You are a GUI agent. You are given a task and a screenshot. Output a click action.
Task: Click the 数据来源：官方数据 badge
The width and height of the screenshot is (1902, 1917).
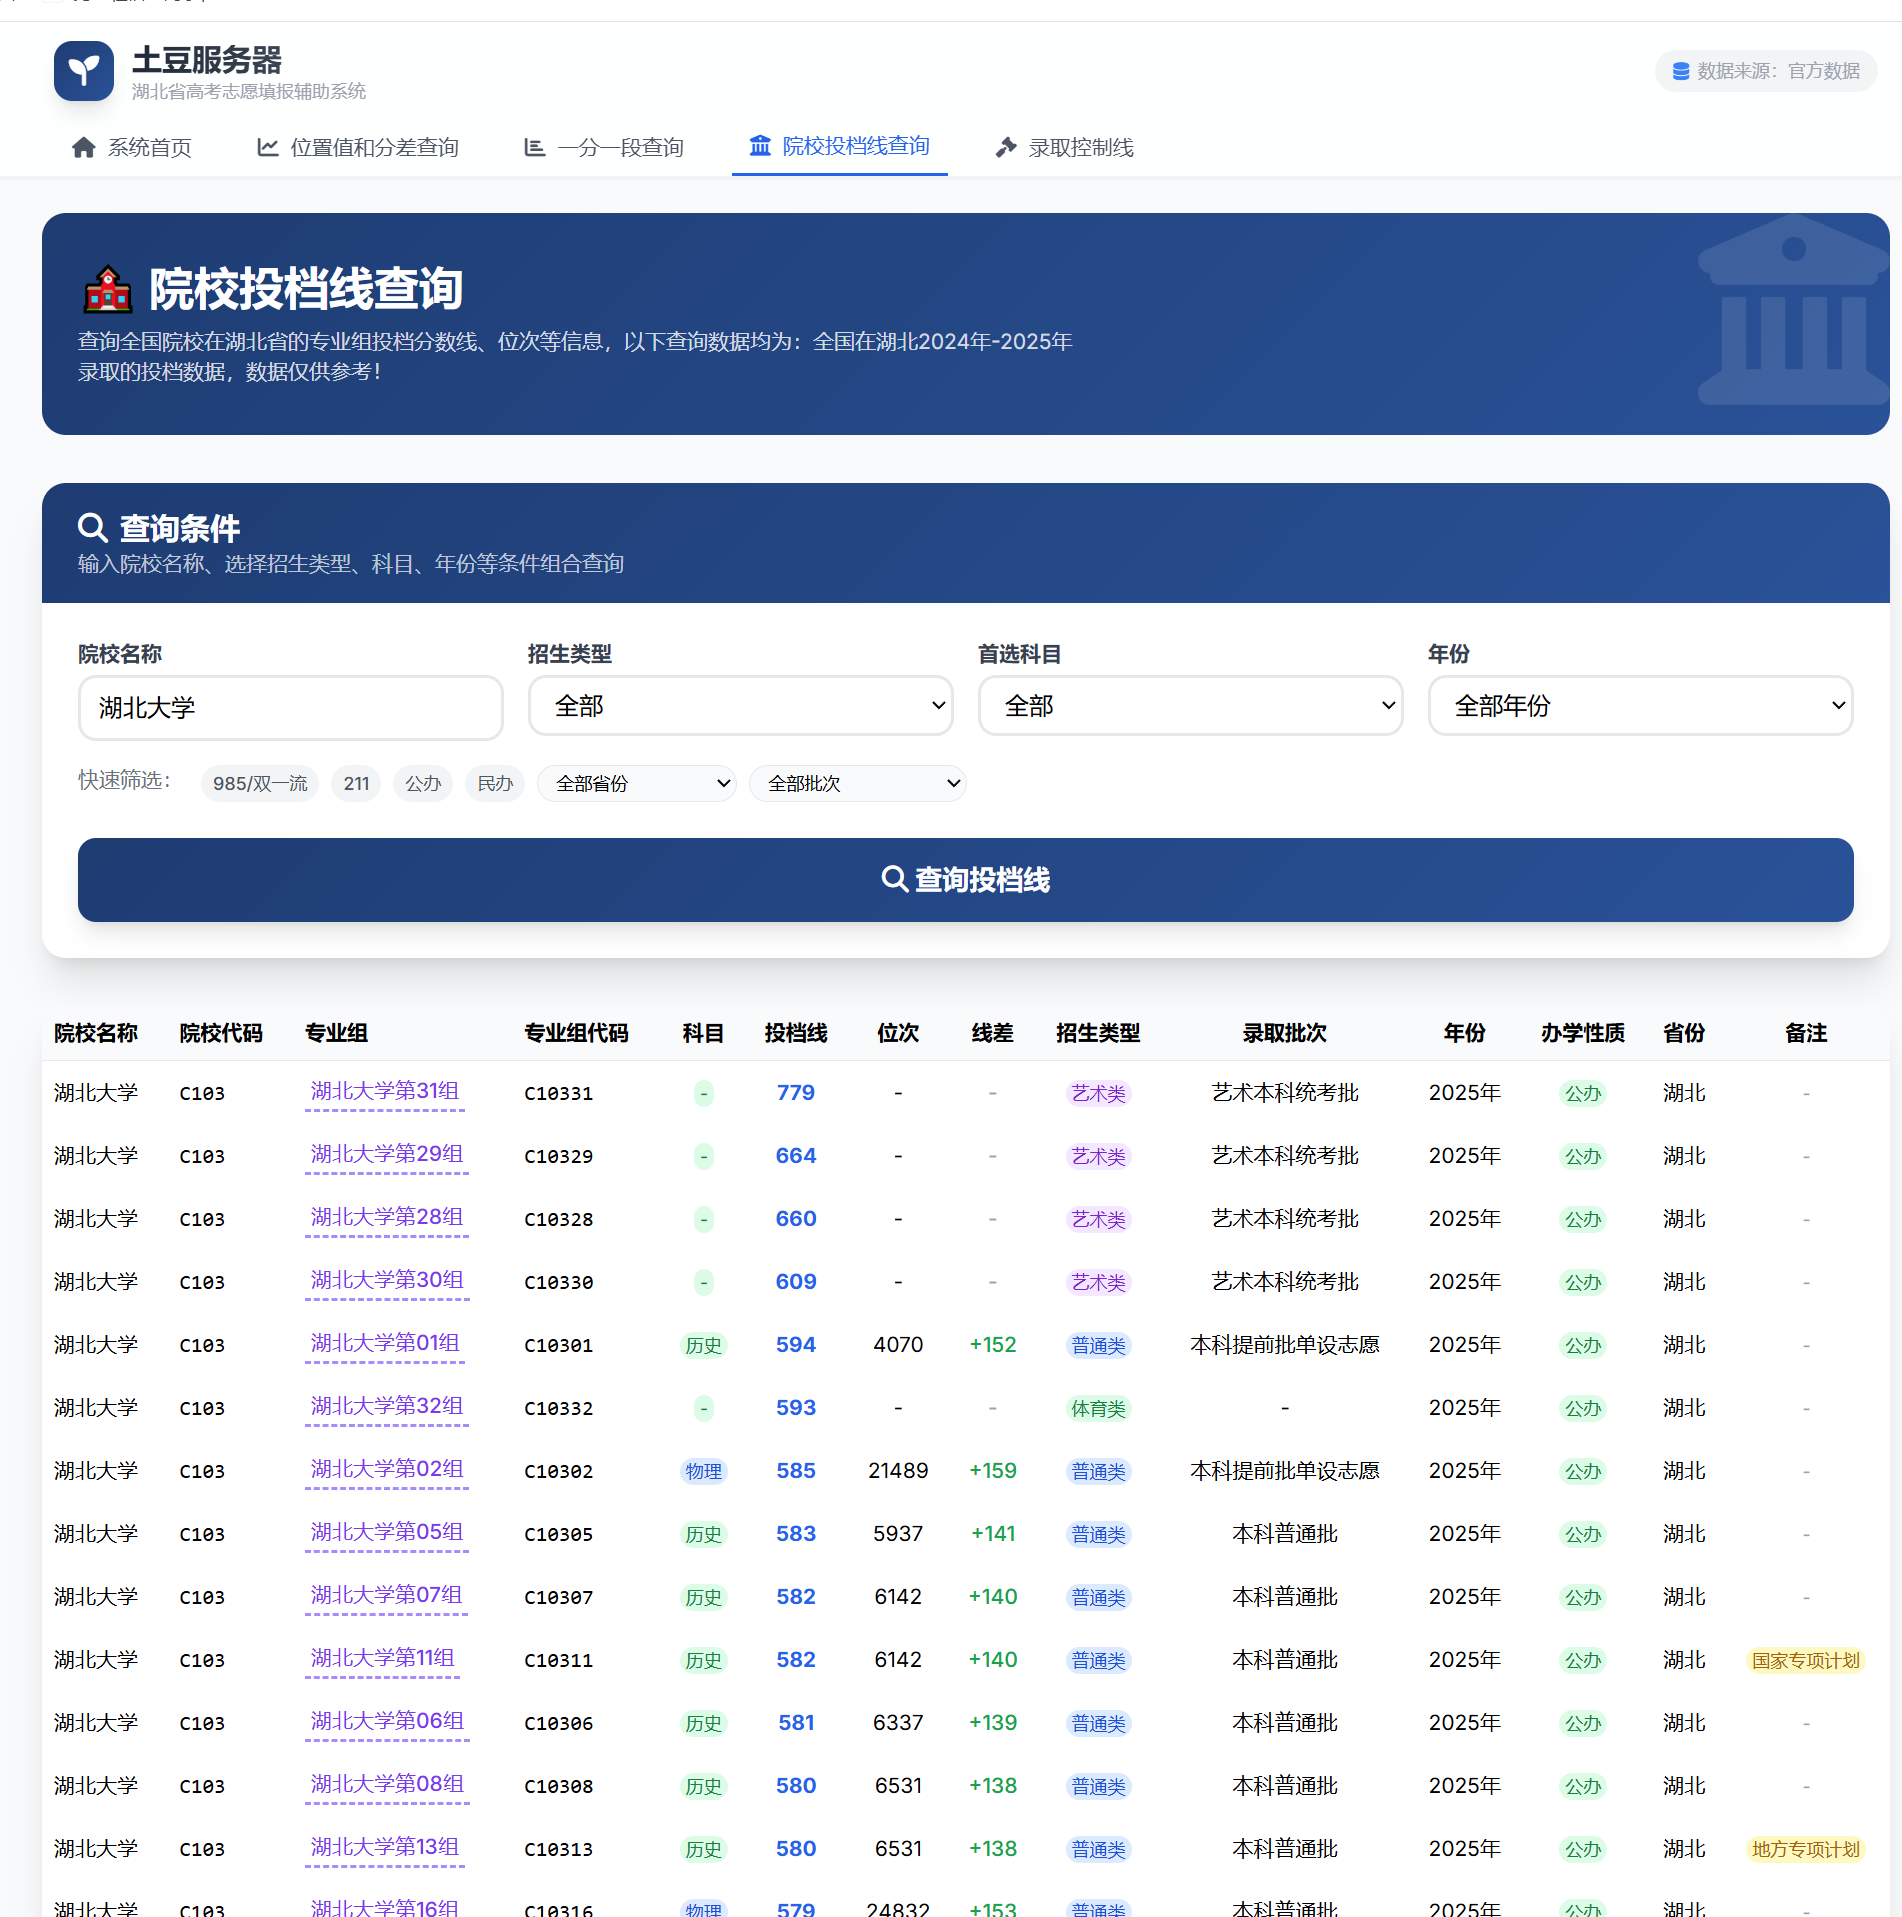(x=1766, y=71)
